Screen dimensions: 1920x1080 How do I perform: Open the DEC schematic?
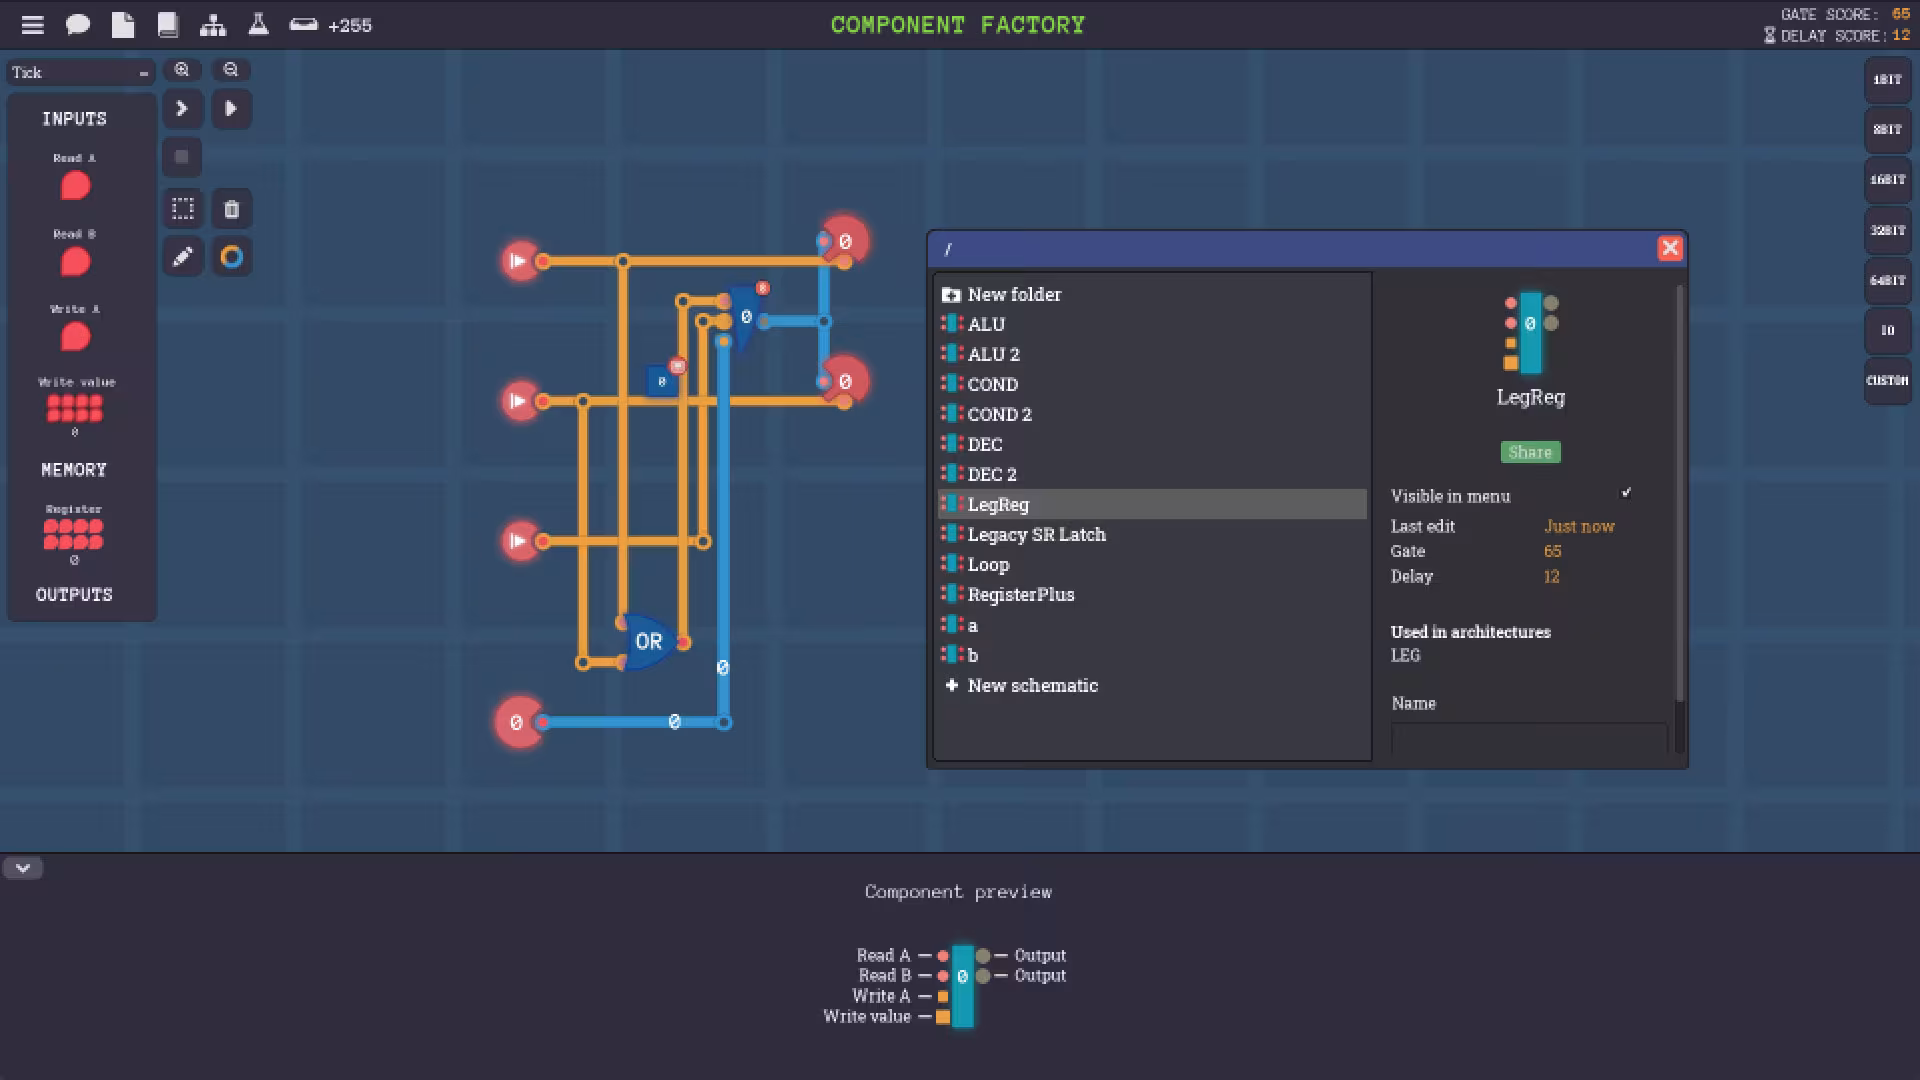pos(1152,444)
